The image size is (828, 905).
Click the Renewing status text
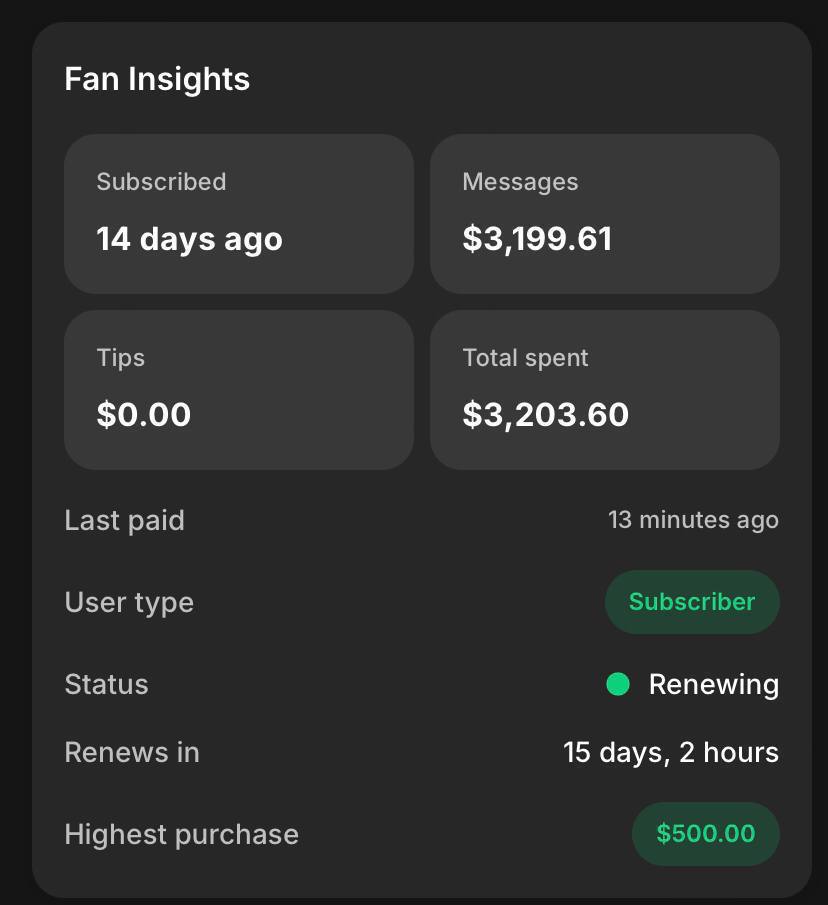tap(713, 684)
